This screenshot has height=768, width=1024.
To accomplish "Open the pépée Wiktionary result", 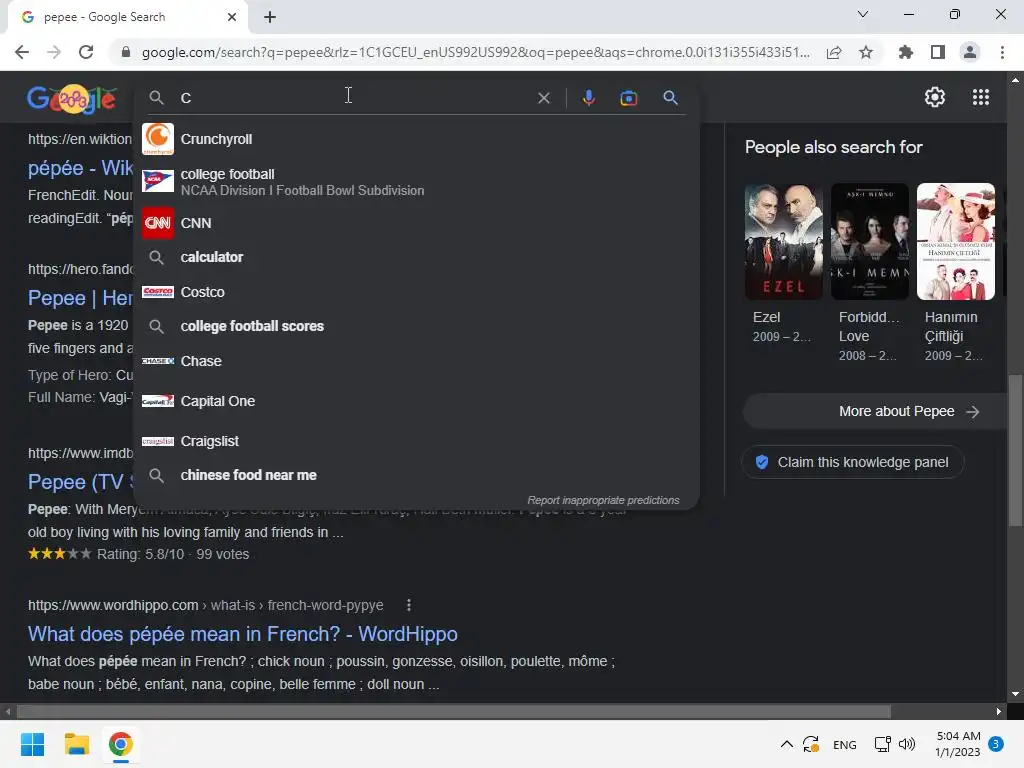I will 80,168.
